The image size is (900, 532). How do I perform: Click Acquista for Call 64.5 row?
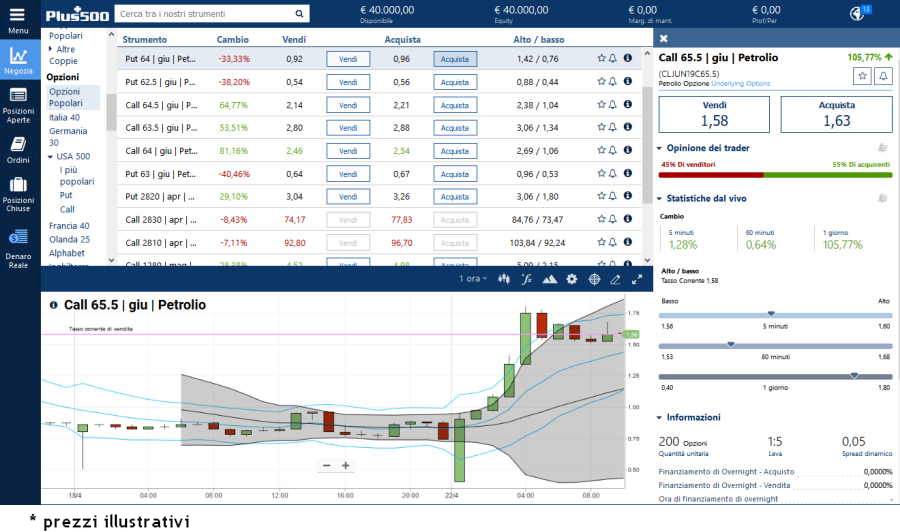[455, 104]
